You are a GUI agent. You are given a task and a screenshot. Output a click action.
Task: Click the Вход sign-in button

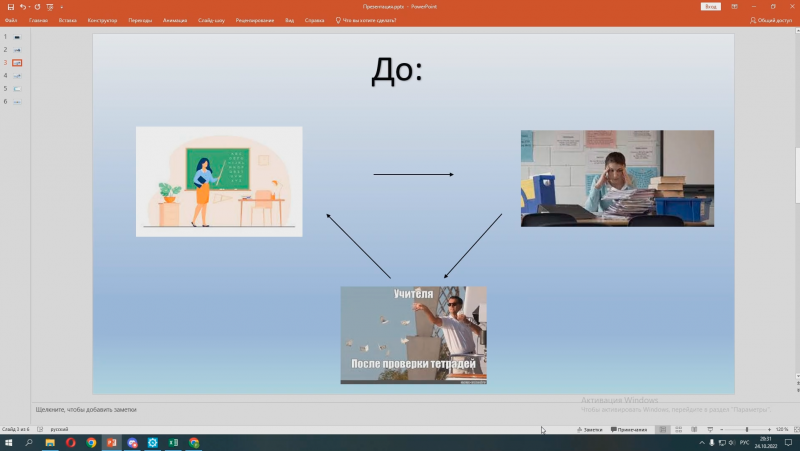click(x=711, y=7)
